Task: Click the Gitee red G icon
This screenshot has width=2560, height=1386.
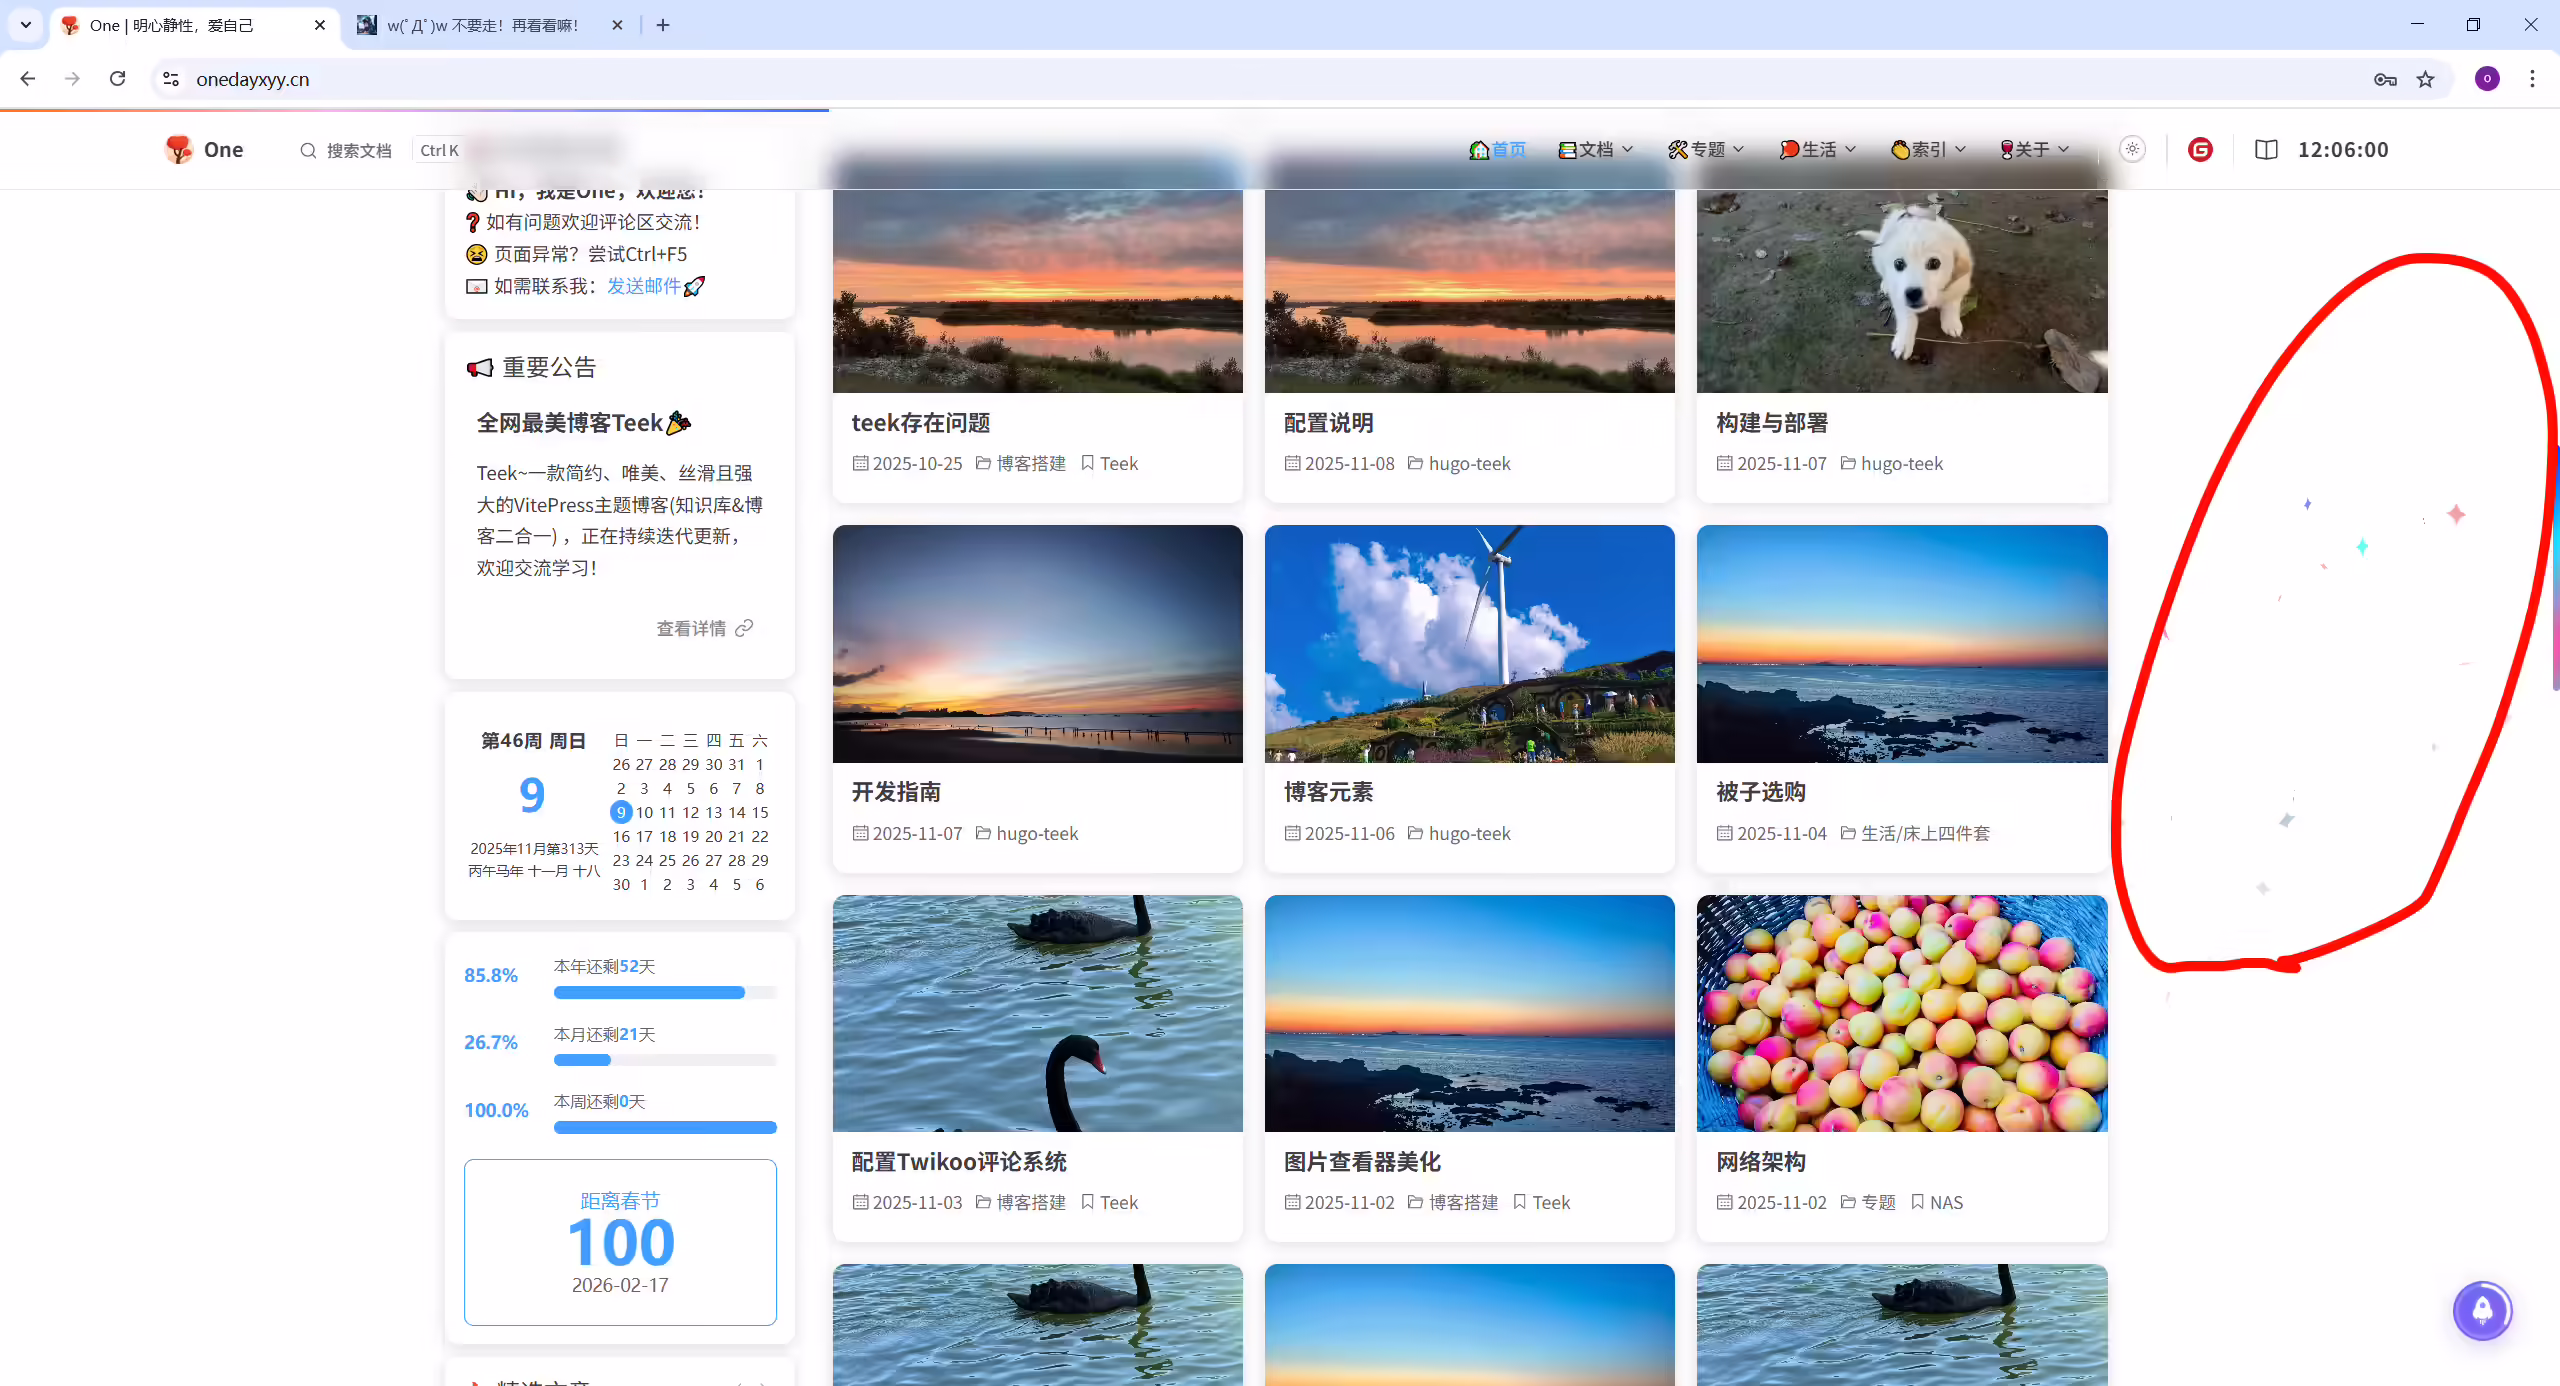Action: tap(2200, 150)
